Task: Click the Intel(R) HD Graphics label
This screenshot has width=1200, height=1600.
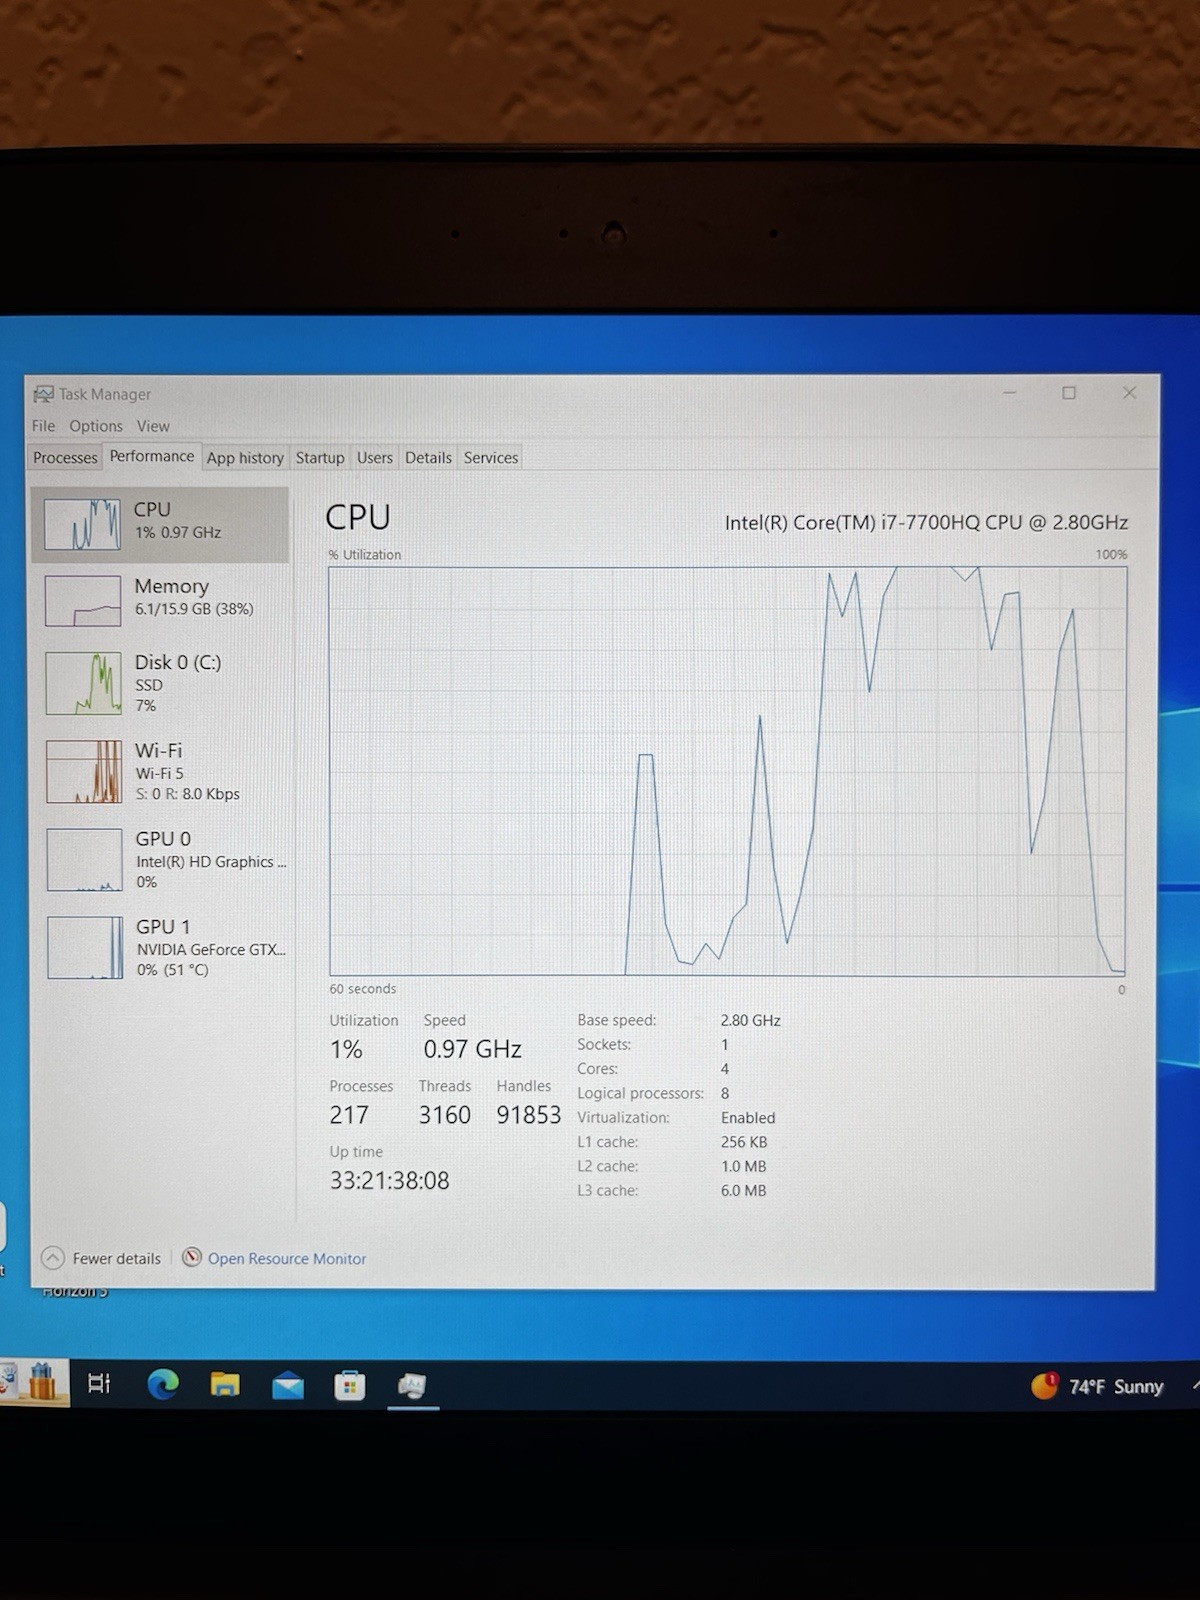Action: tap(211, 862)
